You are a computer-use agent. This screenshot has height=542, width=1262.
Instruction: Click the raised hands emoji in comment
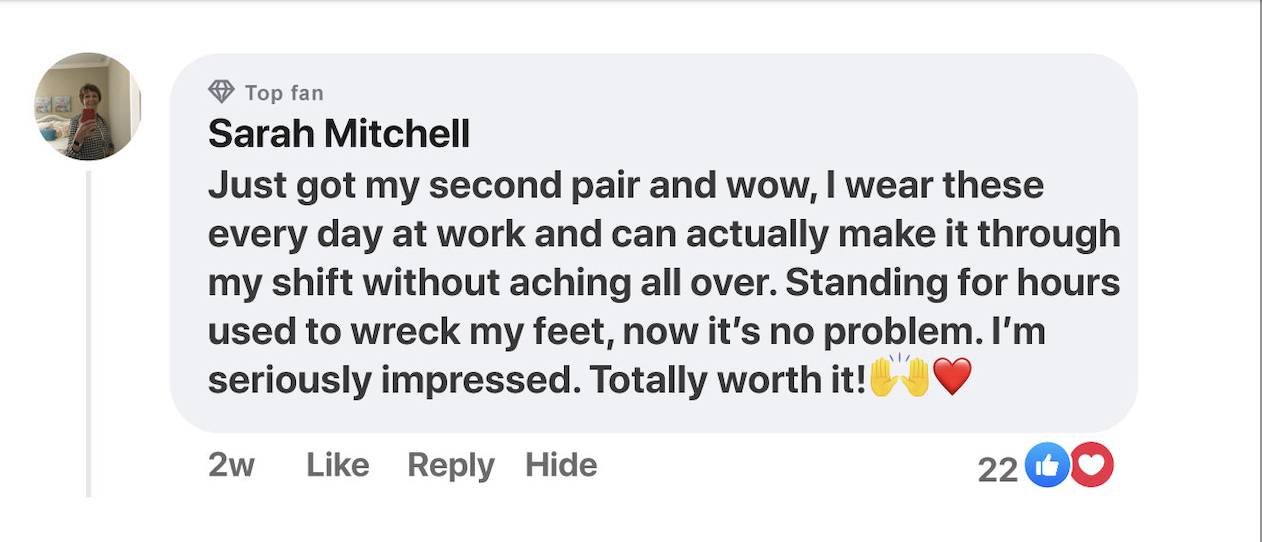(x=900, y=377)
